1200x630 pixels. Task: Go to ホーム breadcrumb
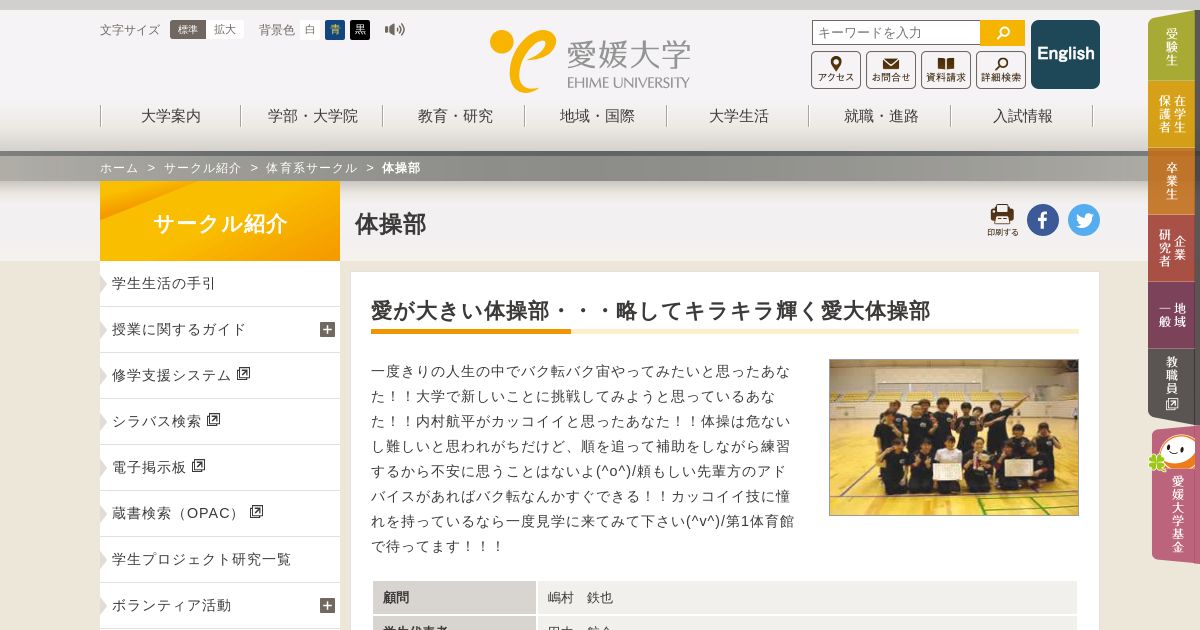click(119, 168)
